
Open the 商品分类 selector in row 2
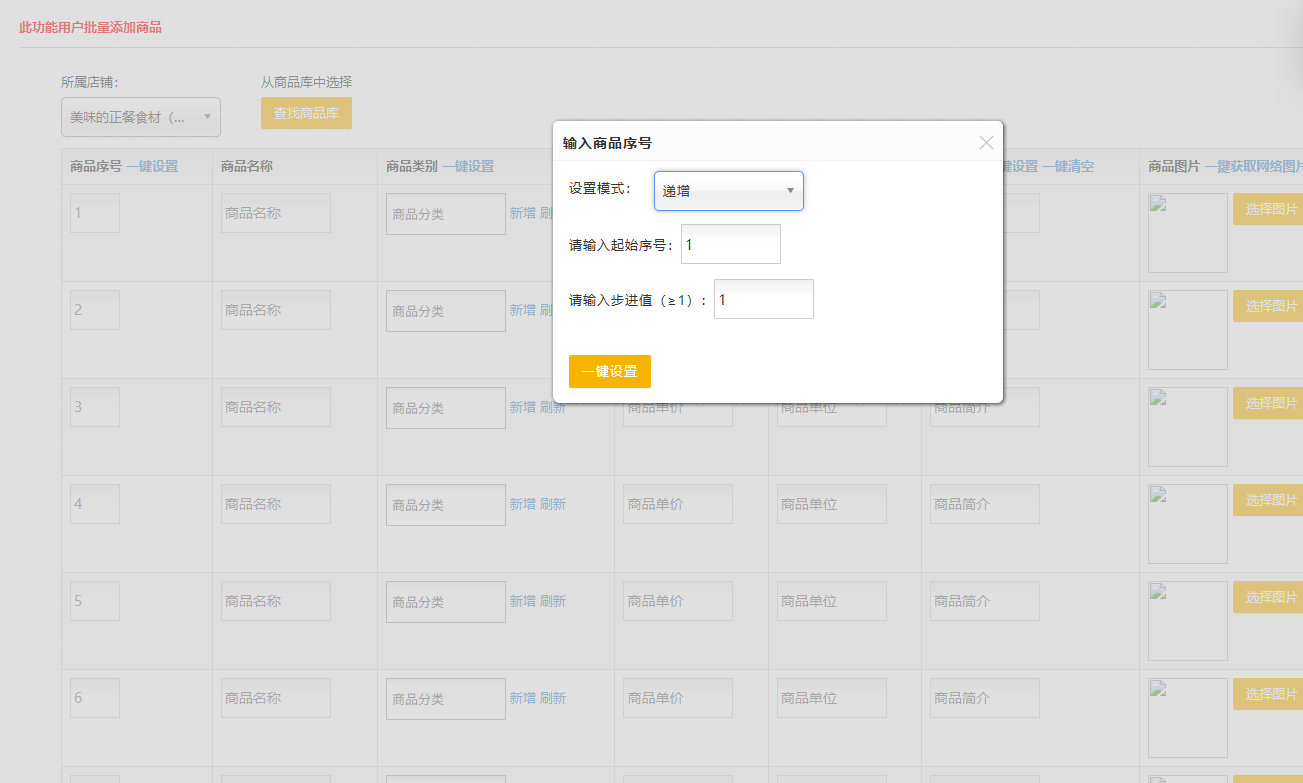coord(446,311)
